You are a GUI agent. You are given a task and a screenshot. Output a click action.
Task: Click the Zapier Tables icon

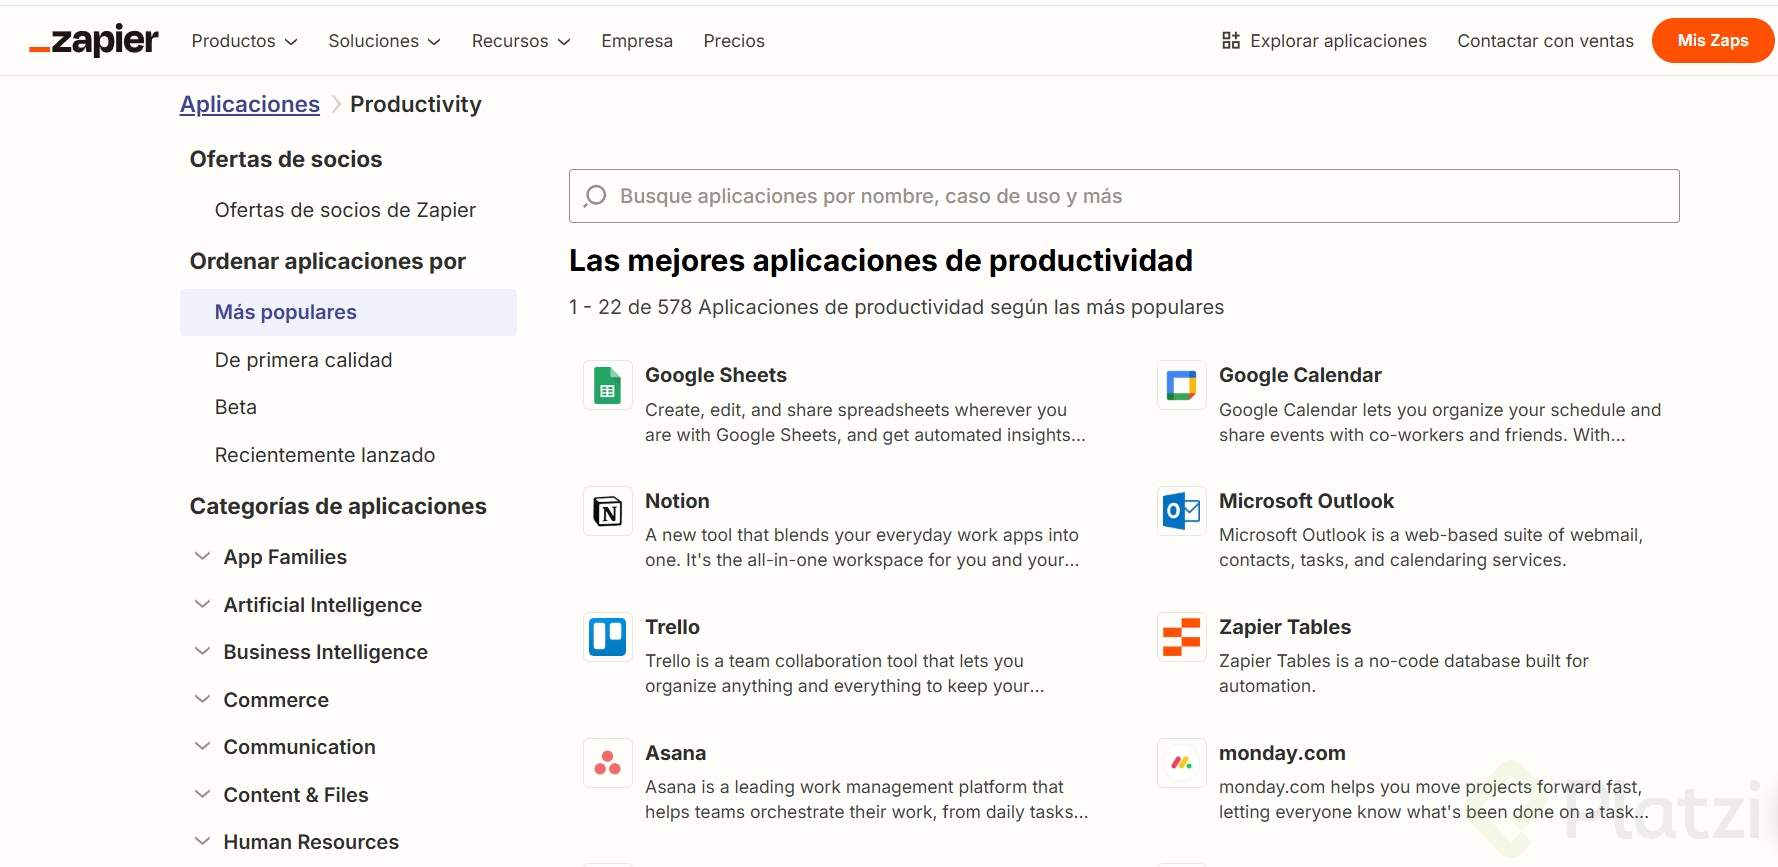[x=1181, y=637]
